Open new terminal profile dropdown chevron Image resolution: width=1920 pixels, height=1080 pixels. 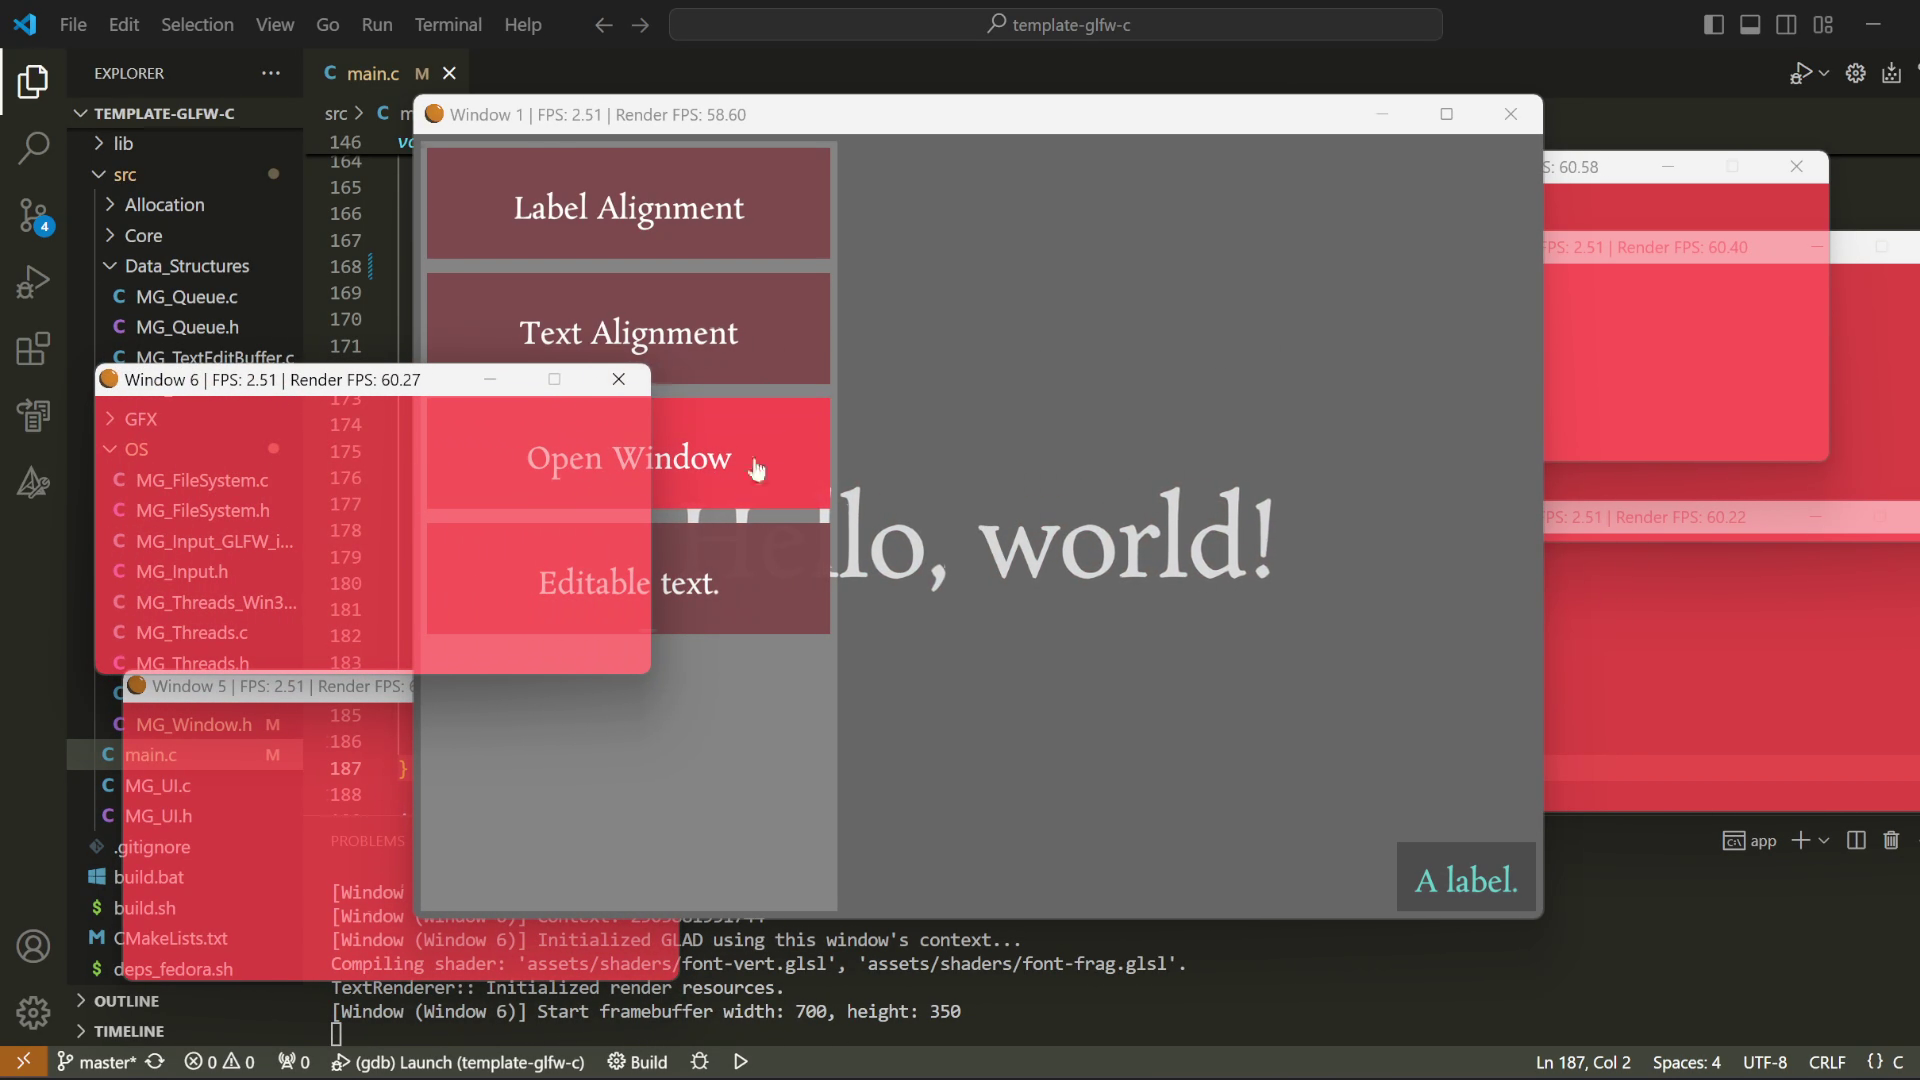(x=1824, y=840)
